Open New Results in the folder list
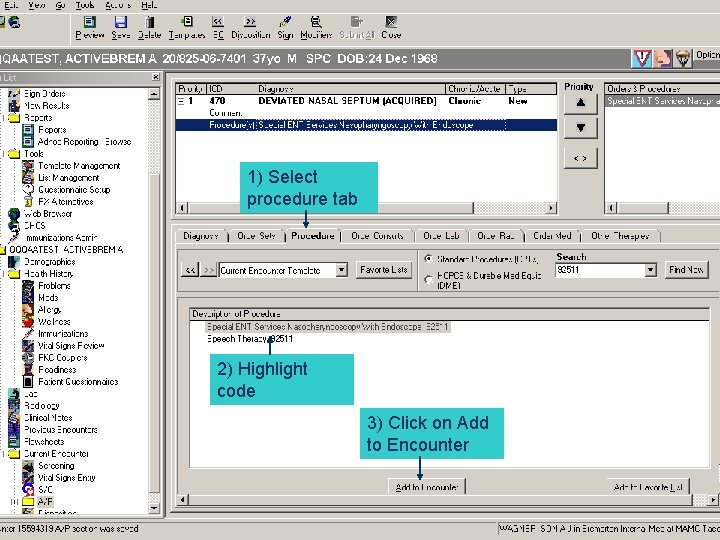This screenshot has height=540, width=720. pos(46,106)
